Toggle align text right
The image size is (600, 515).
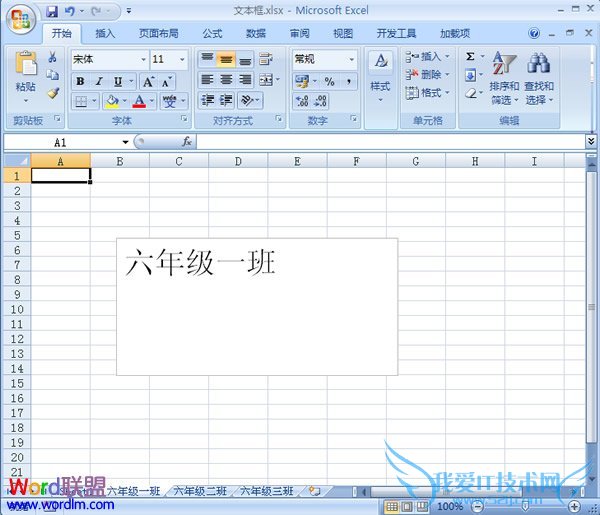(245, 80)
